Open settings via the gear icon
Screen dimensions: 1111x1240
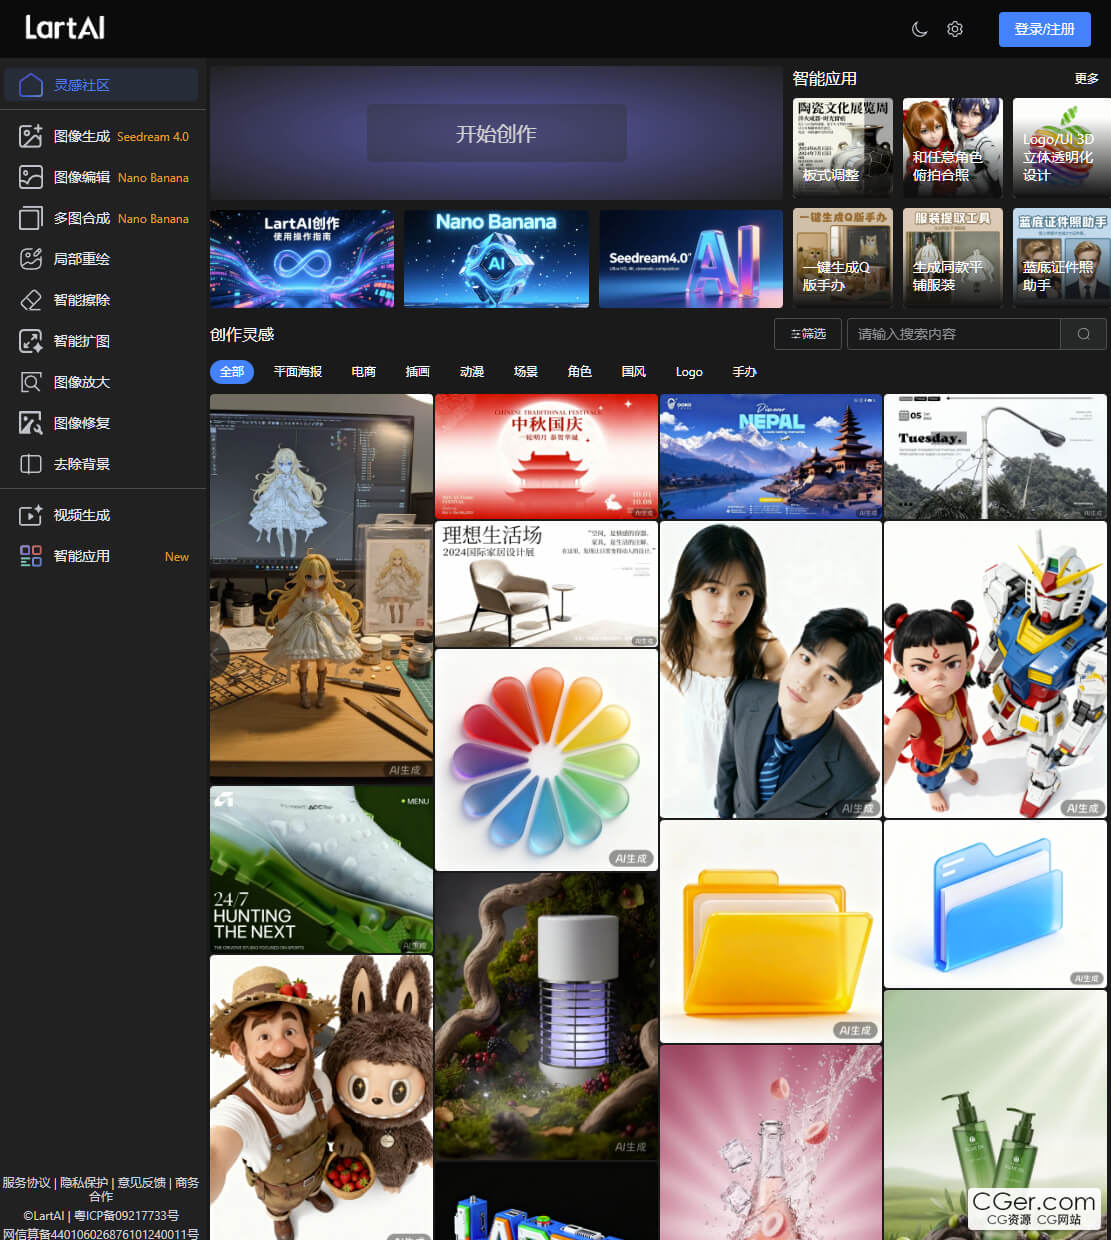[x=955, y=30]
